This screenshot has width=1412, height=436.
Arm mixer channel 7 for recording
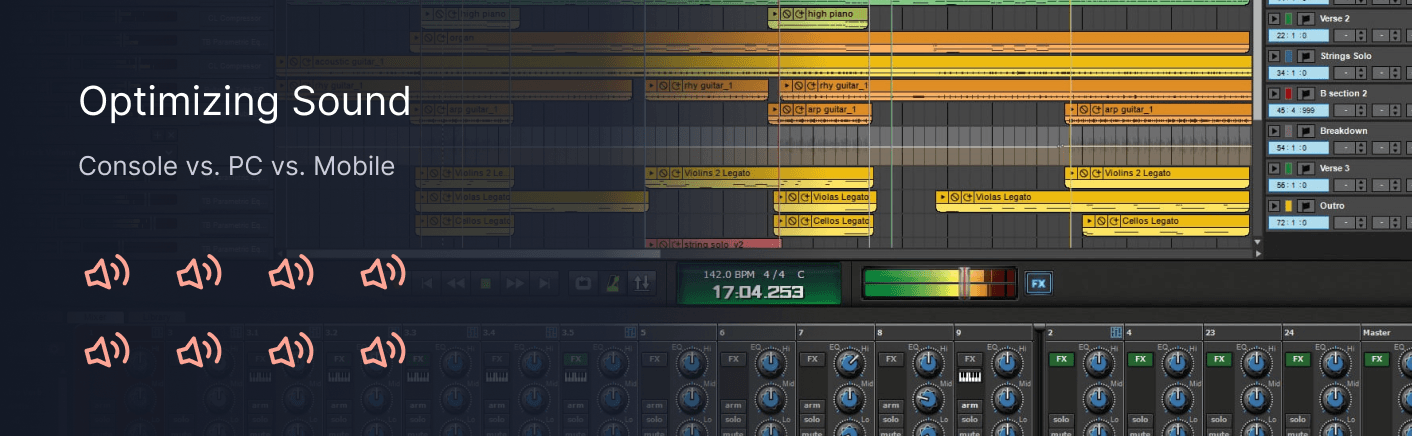pyautogui.click(x=812, y=405)
